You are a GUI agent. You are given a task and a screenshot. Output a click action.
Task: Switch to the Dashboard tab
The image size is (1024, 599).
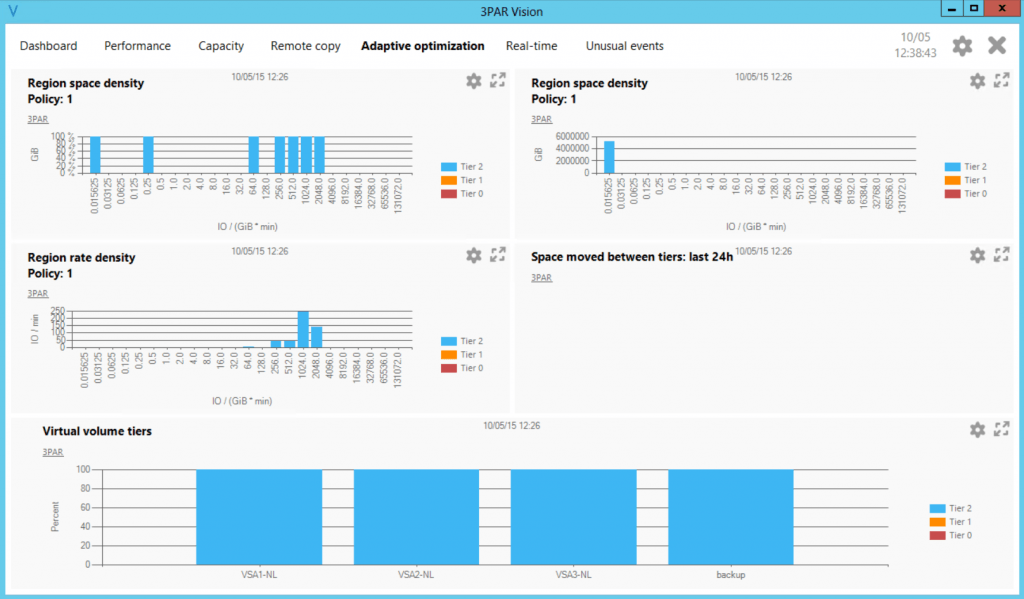tap(48, 46)
